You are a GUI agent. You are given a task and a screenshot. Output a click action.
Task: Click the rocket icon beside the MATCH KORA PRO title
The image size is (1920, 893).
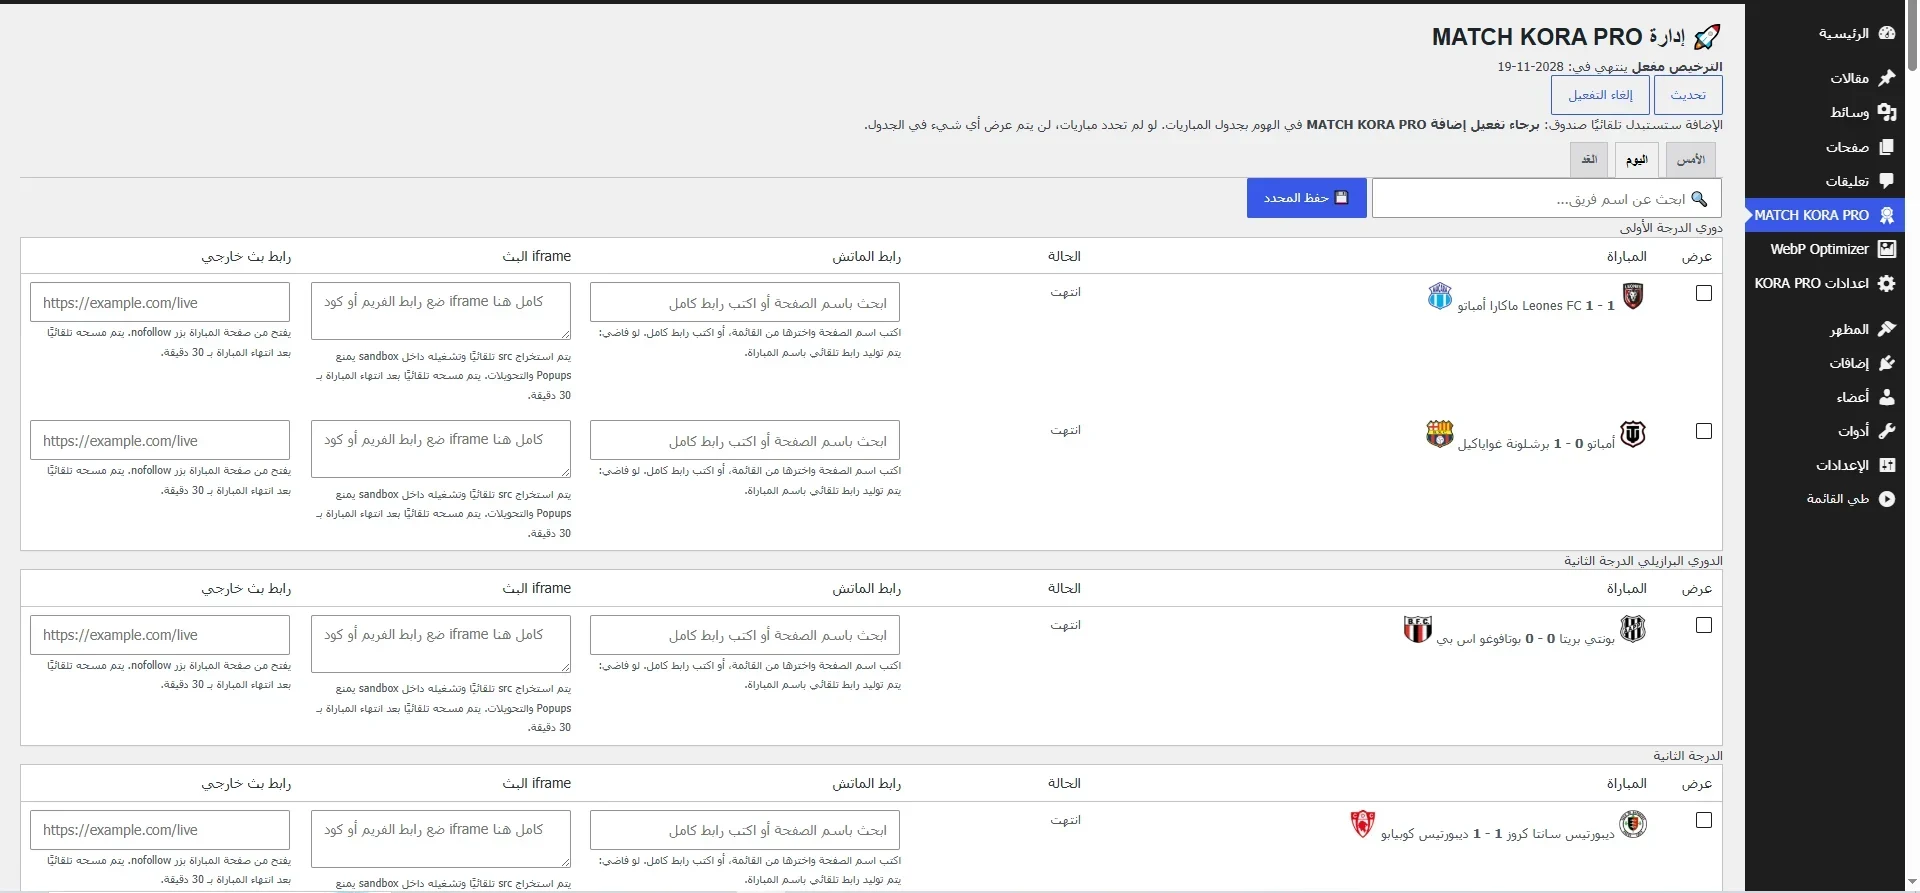click(1708, 38)
